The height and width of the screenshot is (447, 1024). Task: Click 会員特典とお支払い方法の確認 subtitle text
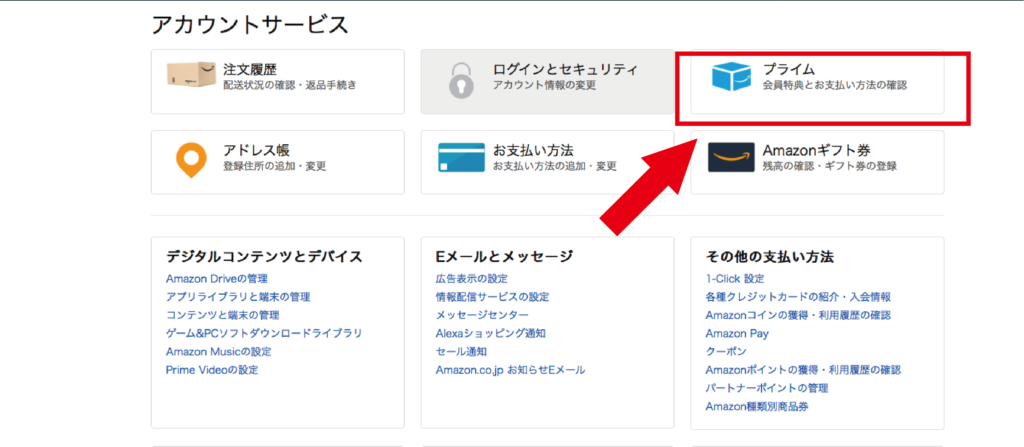[x=835, y=85]
